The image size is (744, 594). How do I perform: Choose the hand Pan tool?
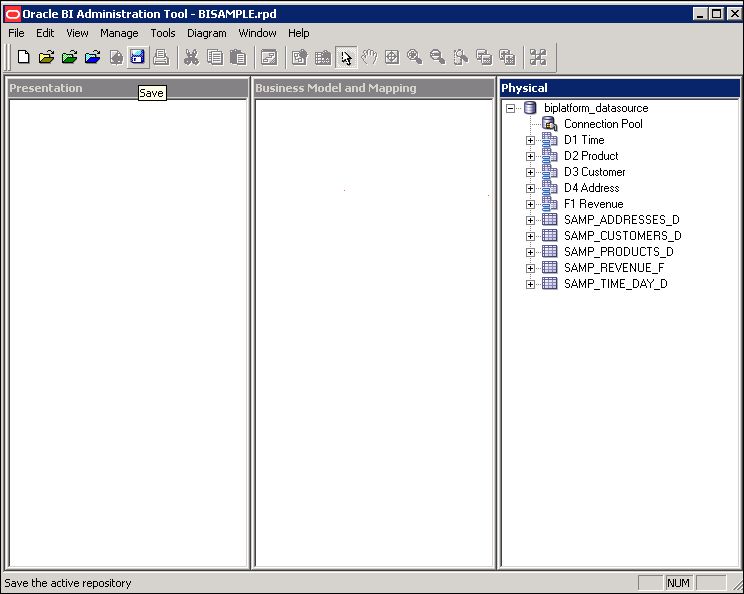coord(369,57)
